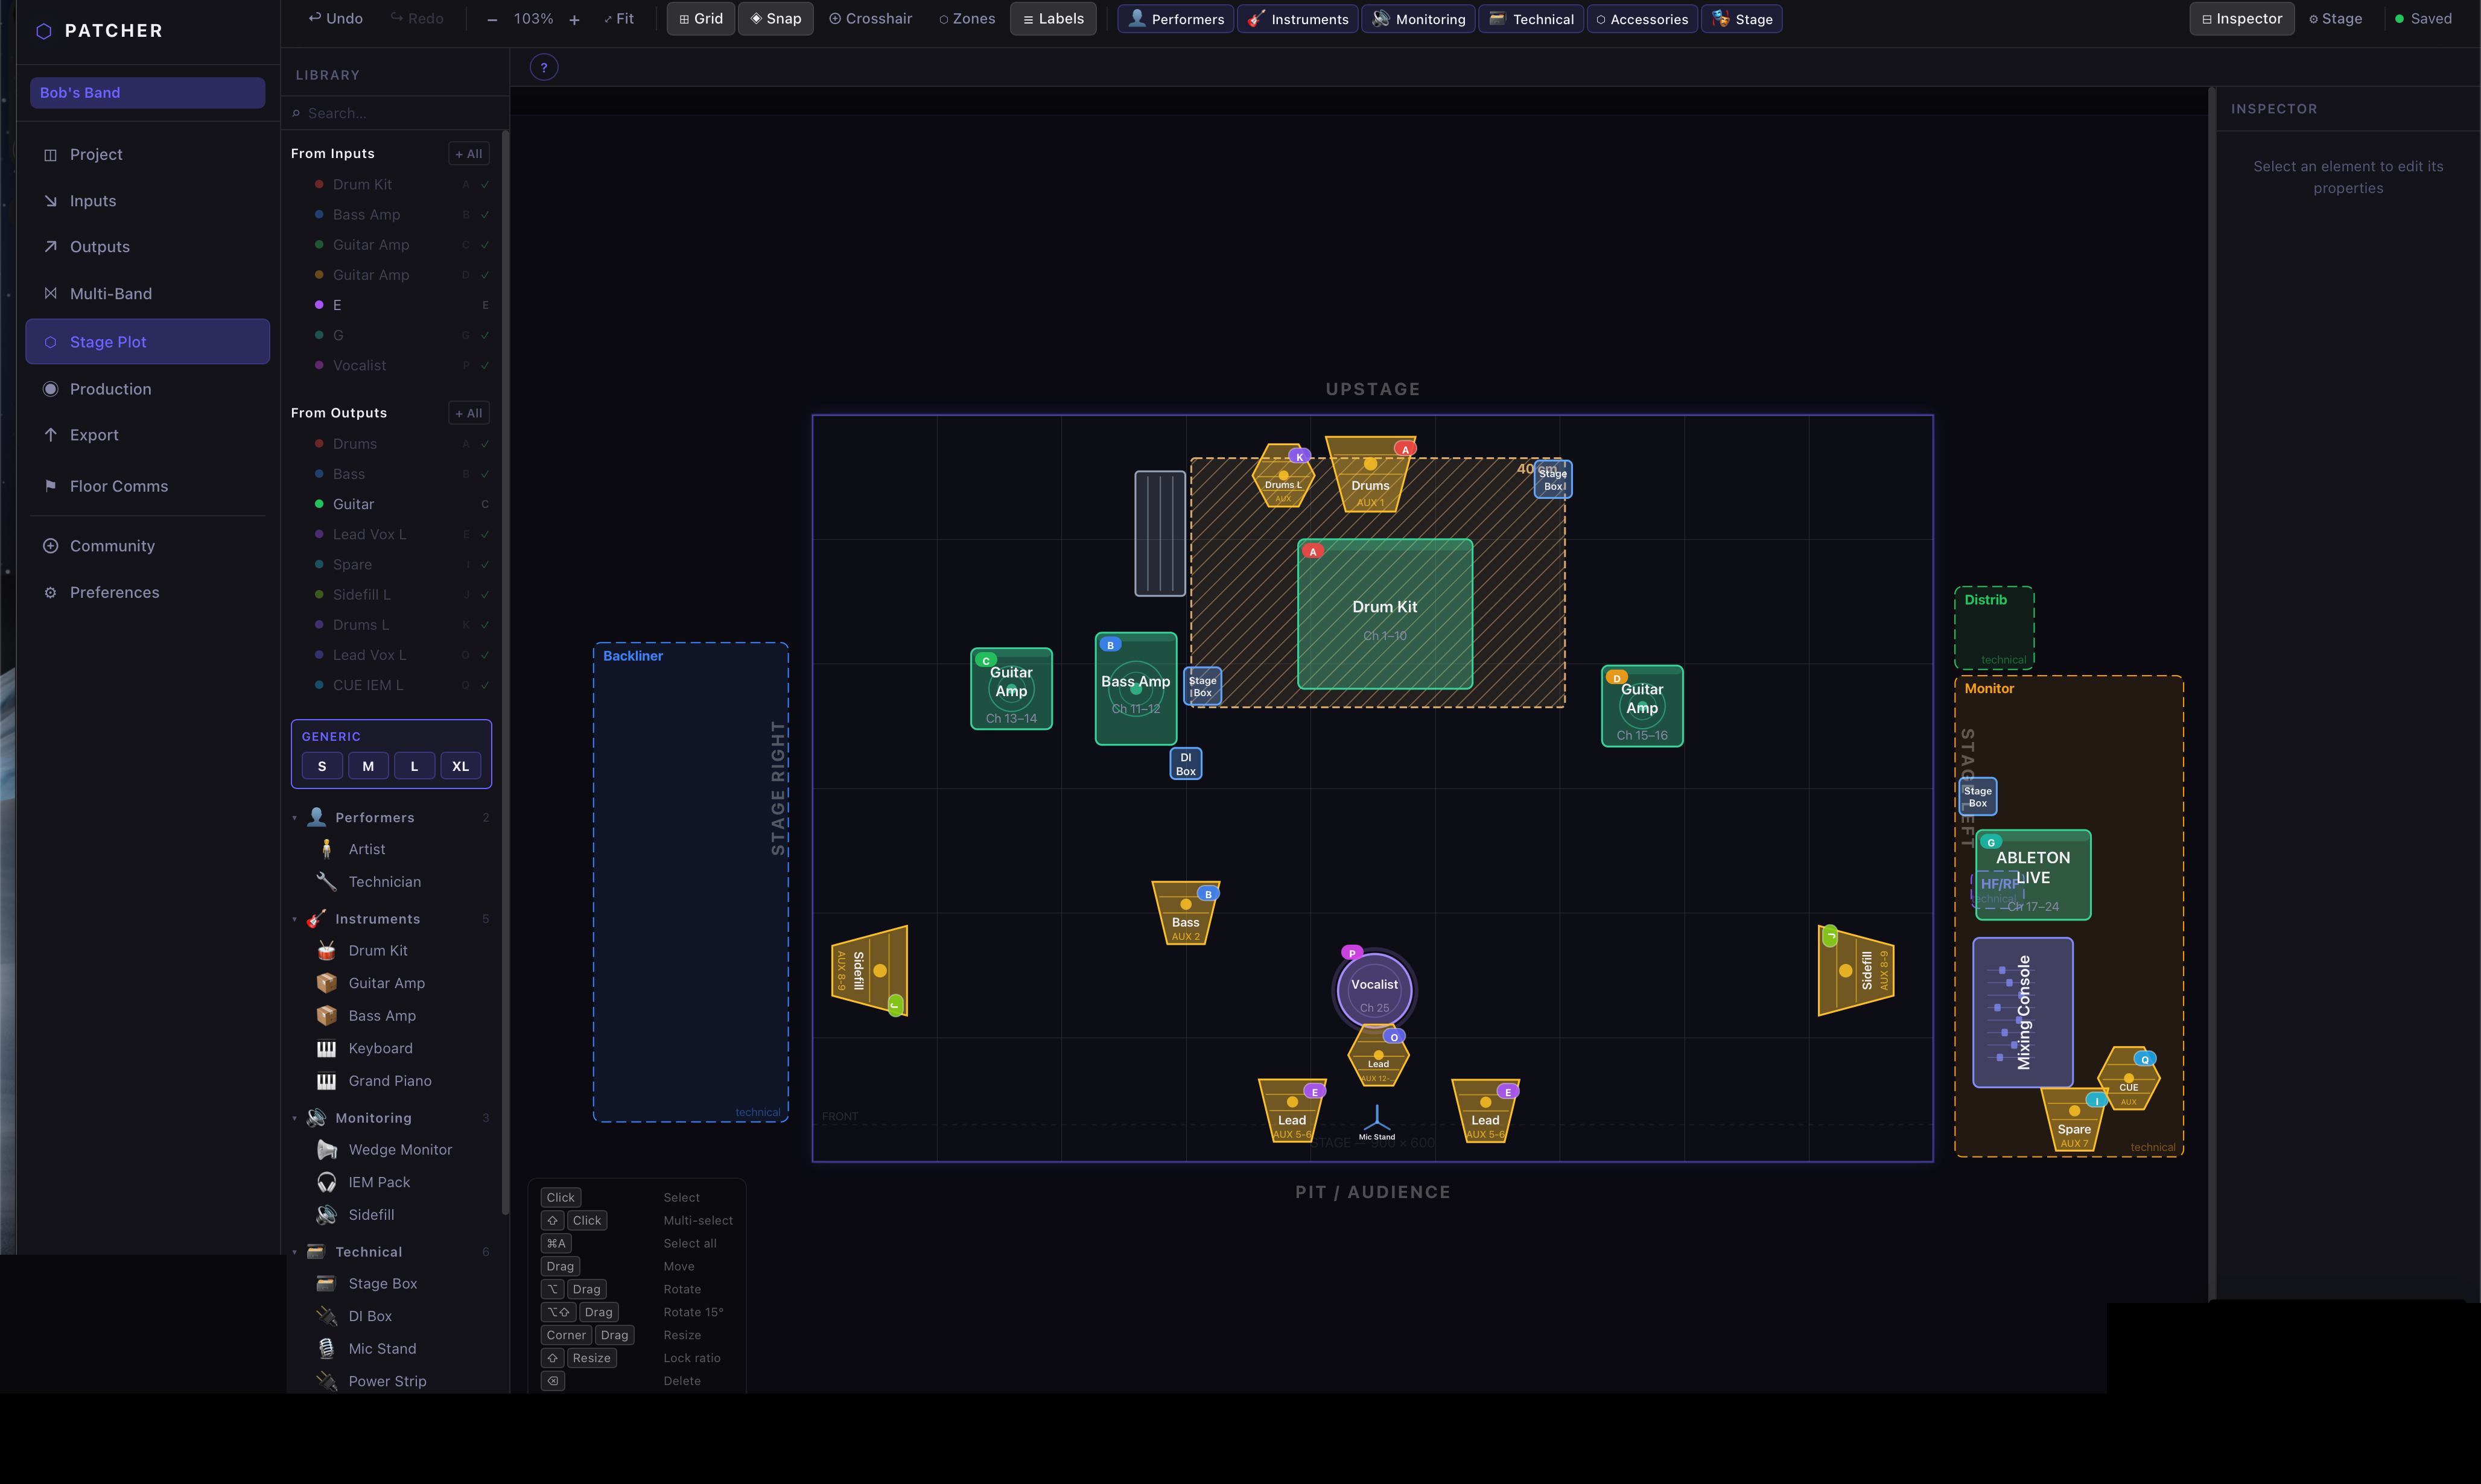Select the Mixing Console element

(x=2022, y=1013)
